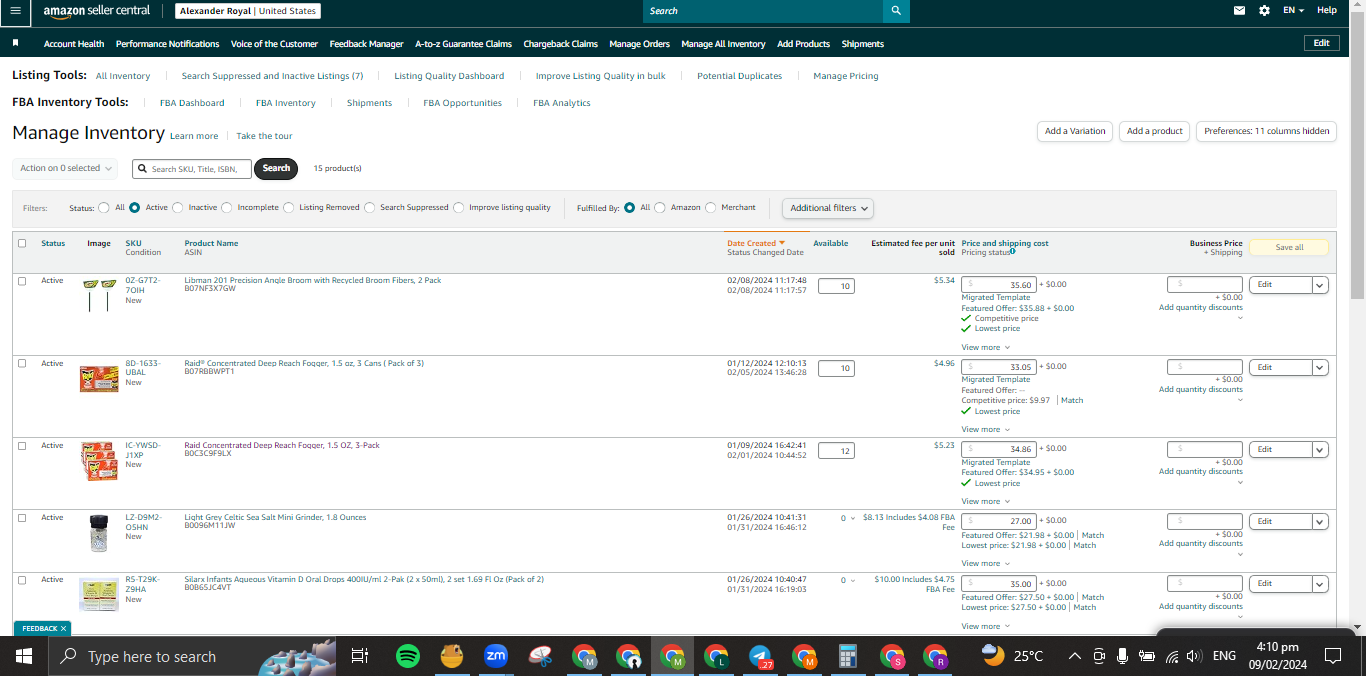Screen dimensions: 1366x676
Task: Expand View more for the Libman Broom row
Action: point(985,347)
